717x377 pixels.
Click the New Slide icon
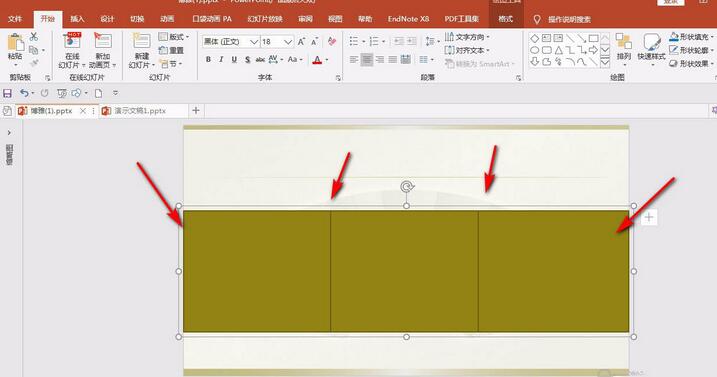(141, 41)
